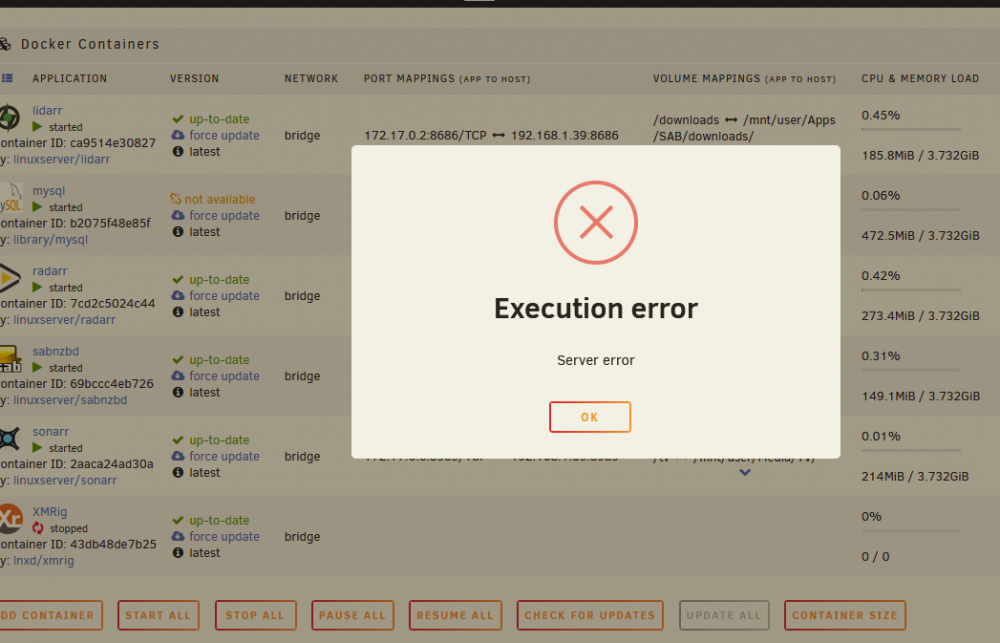Click the XMRig container icon
The image size is (1000, 643).
11,519
